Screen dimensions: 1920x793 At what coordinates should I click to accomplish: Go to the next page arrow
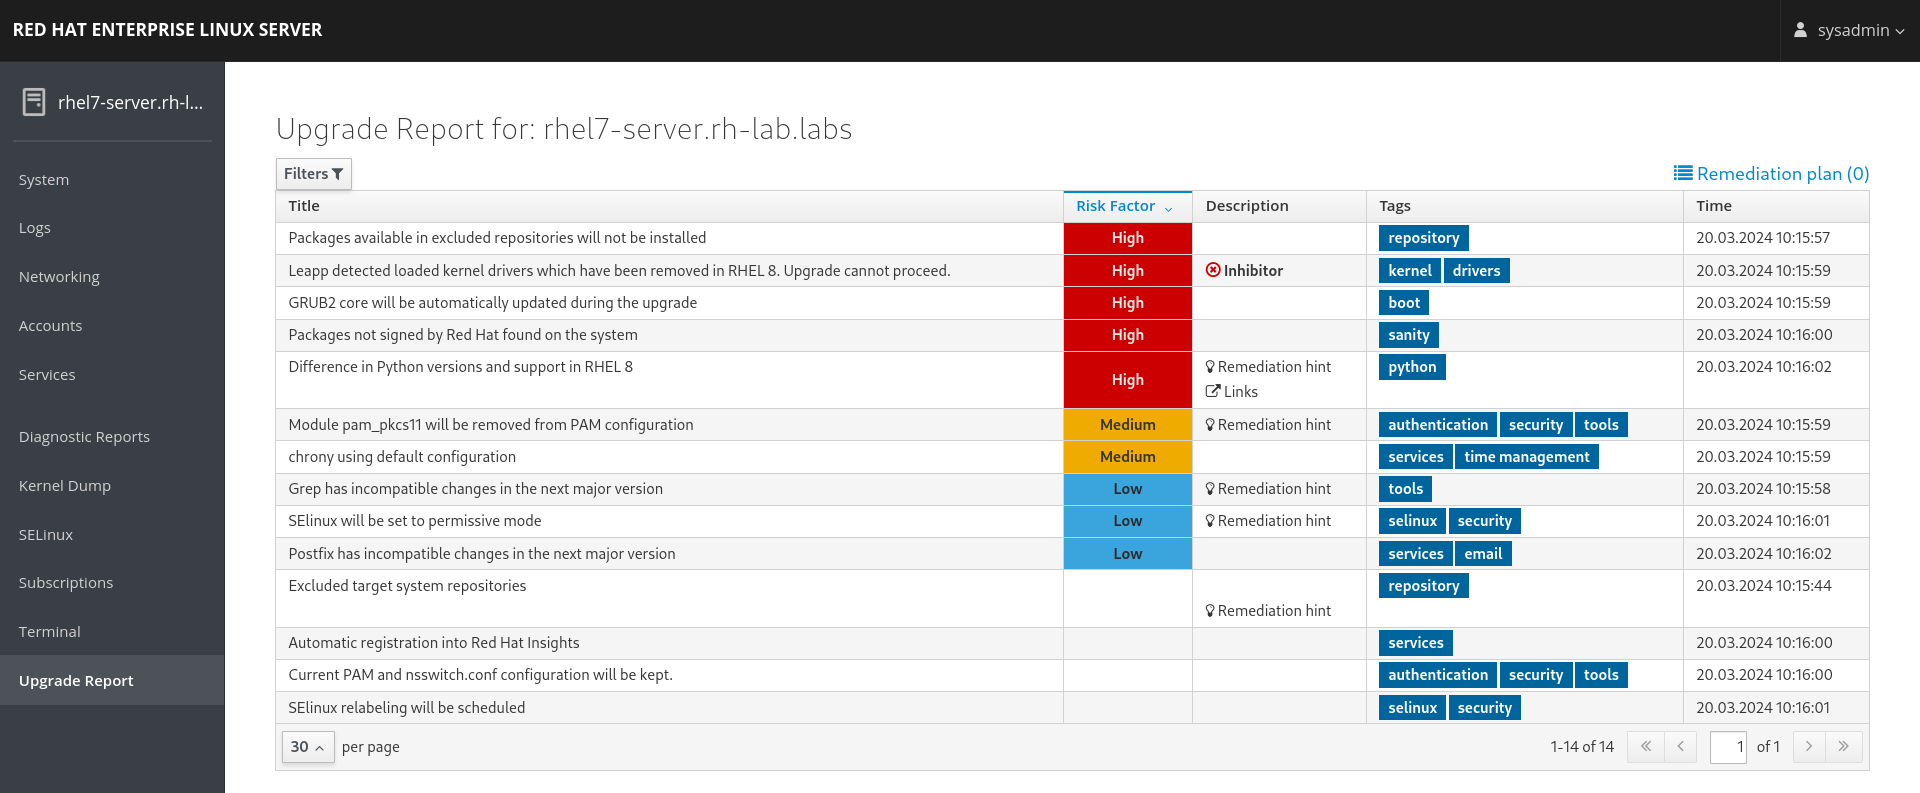(1809, 747)
